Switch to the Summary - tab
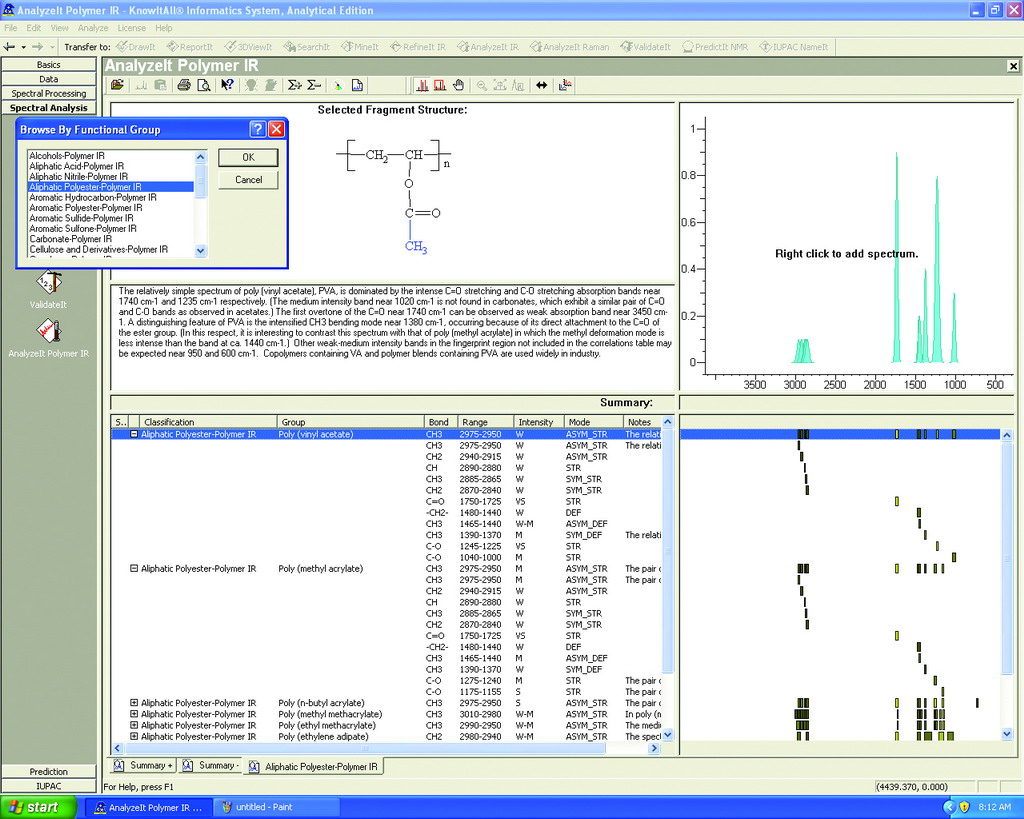This screenshot has height=819, width=1024. [212, 765]
